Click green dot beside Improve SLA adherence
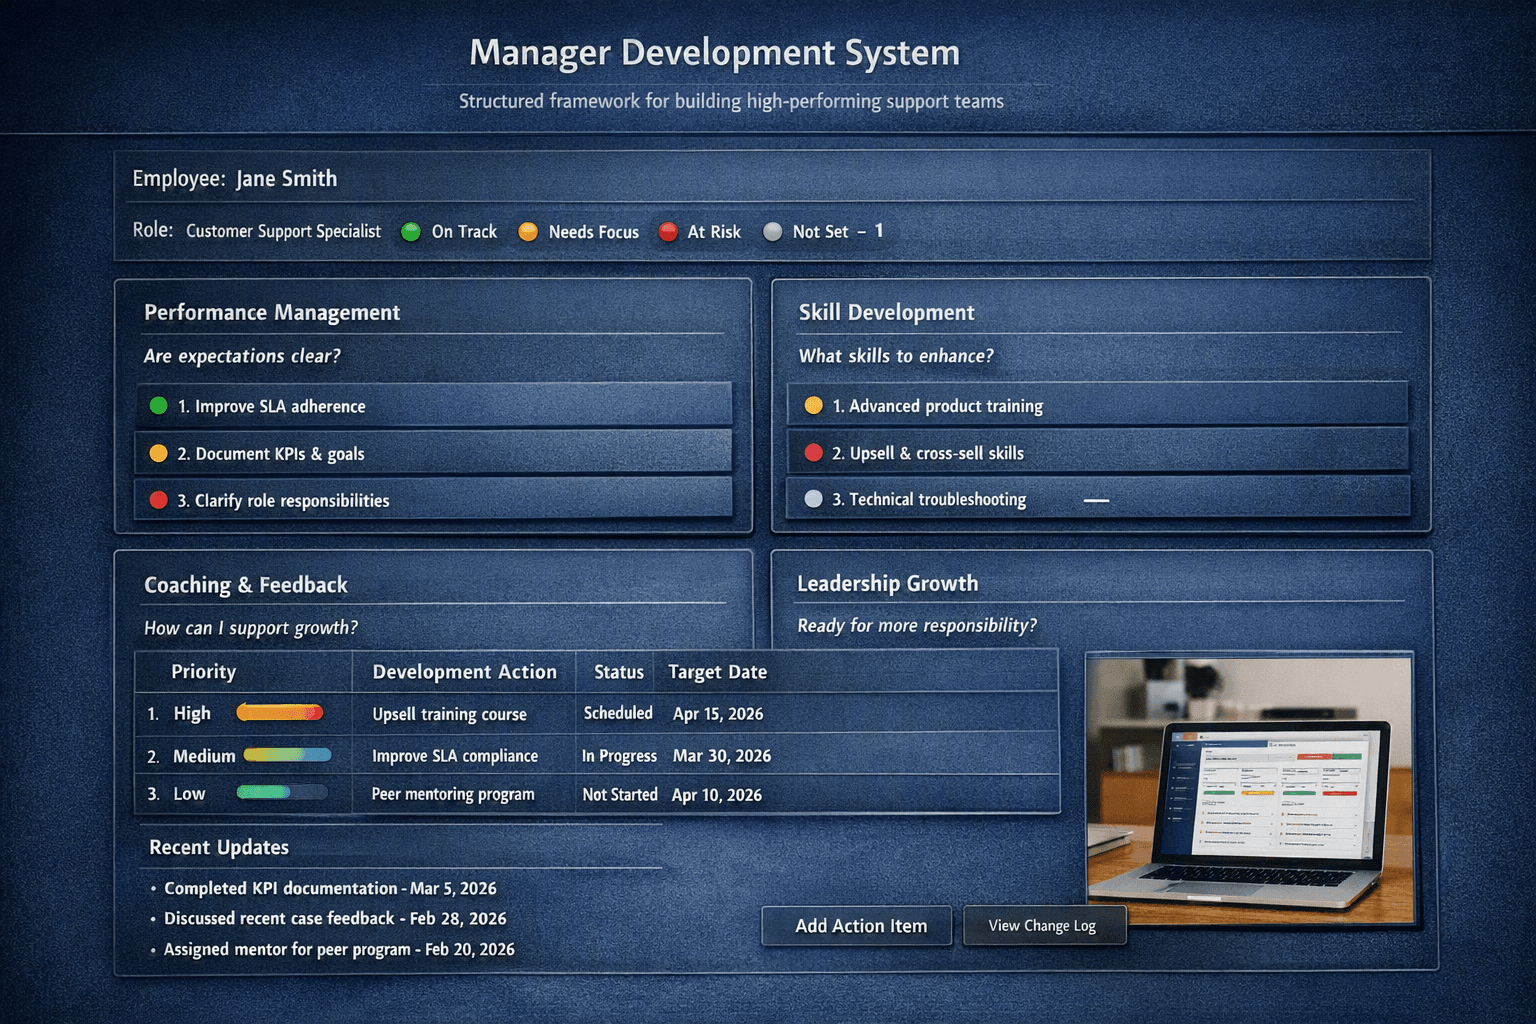The image size is (1536, 1024). click(158, 406)
